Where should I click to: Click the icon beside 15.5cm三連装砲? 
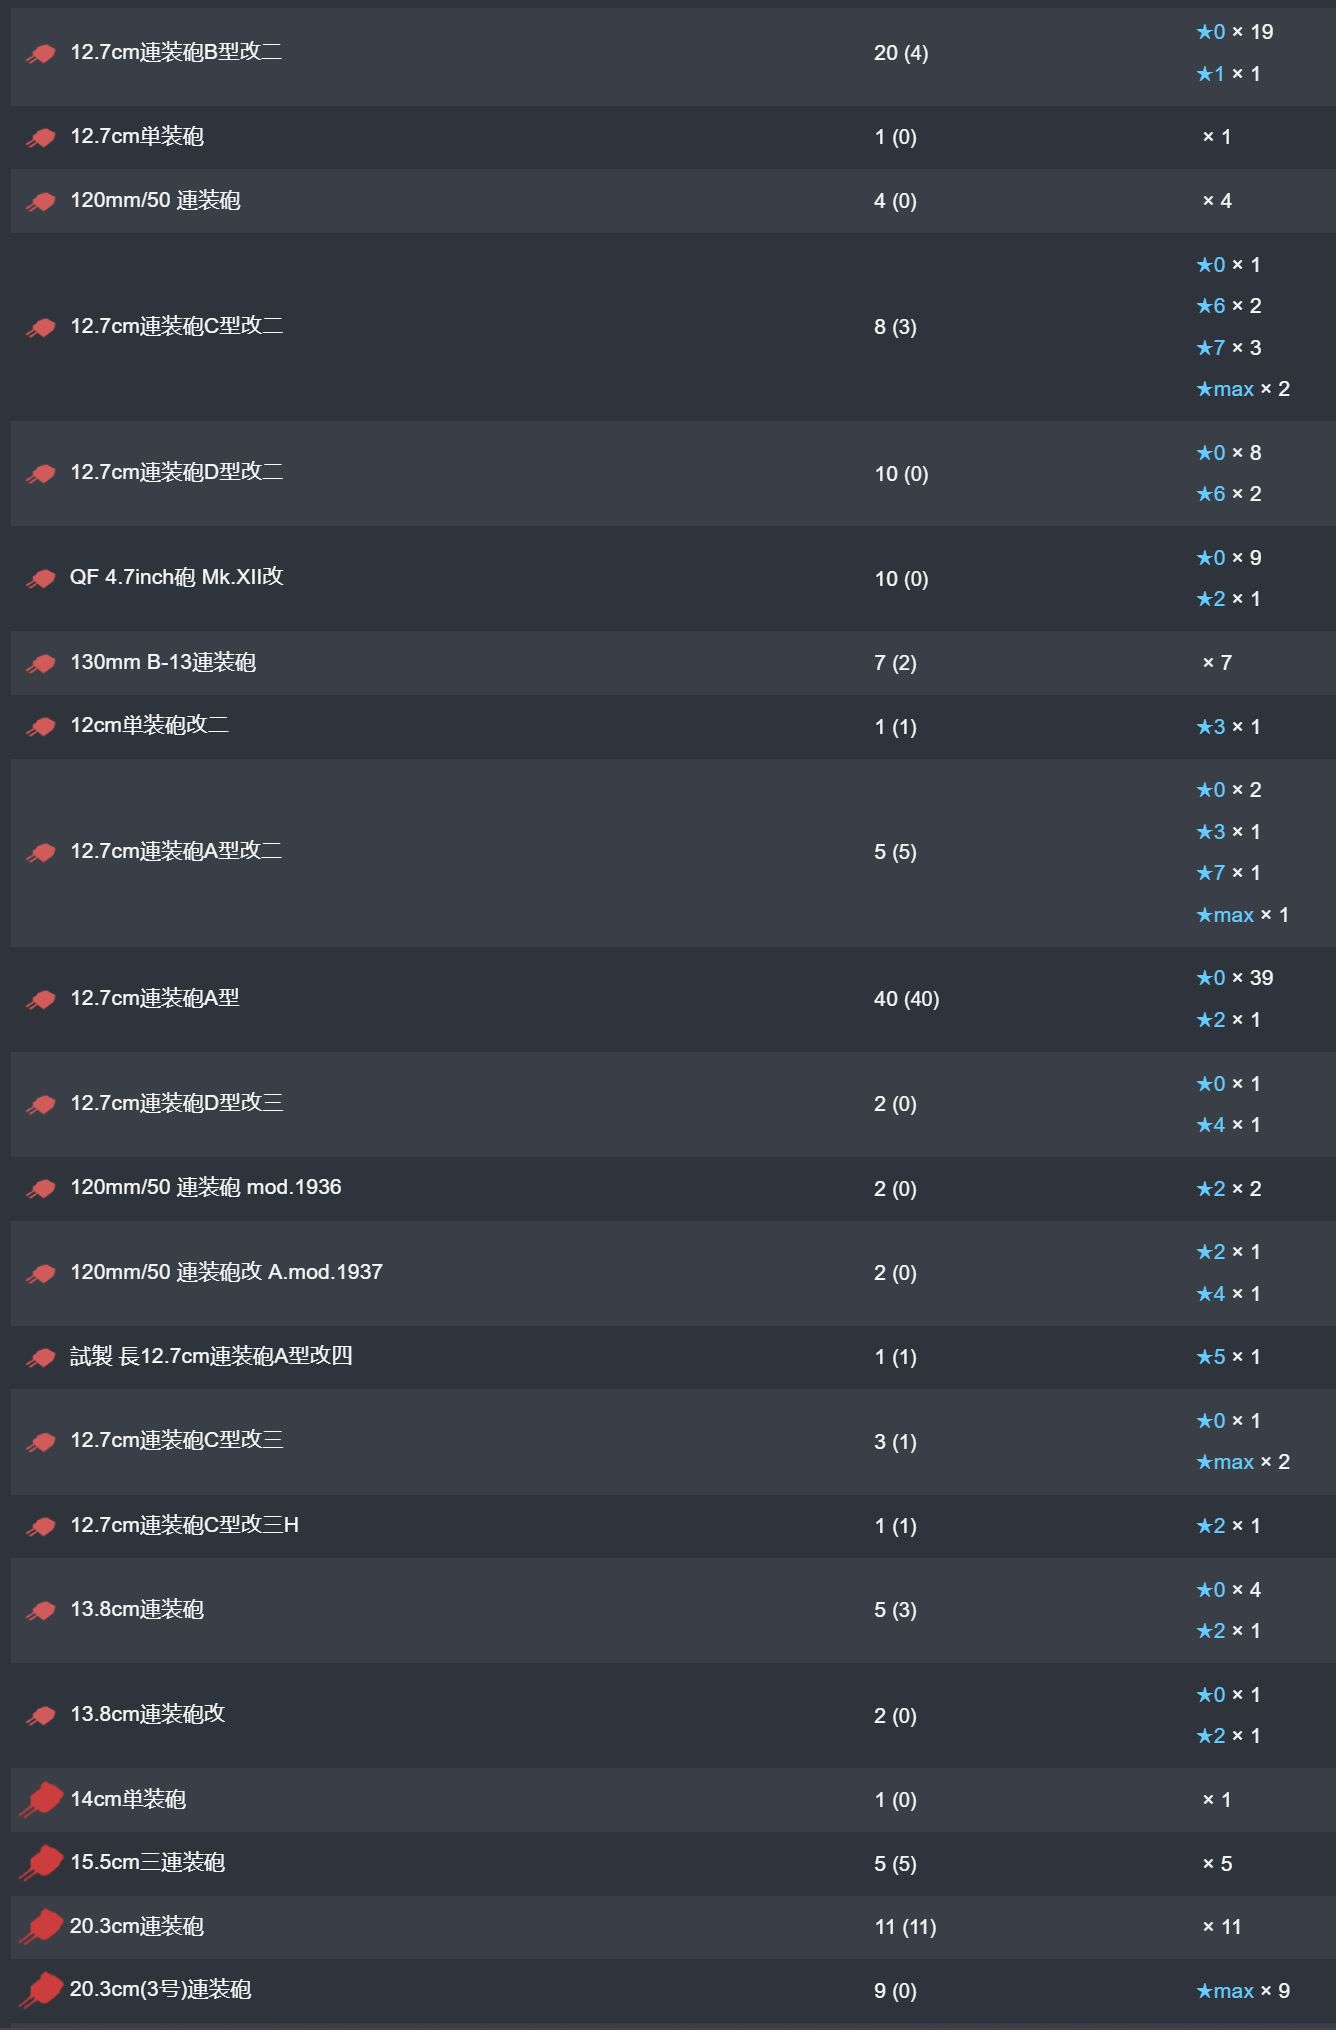(41, 1863)
